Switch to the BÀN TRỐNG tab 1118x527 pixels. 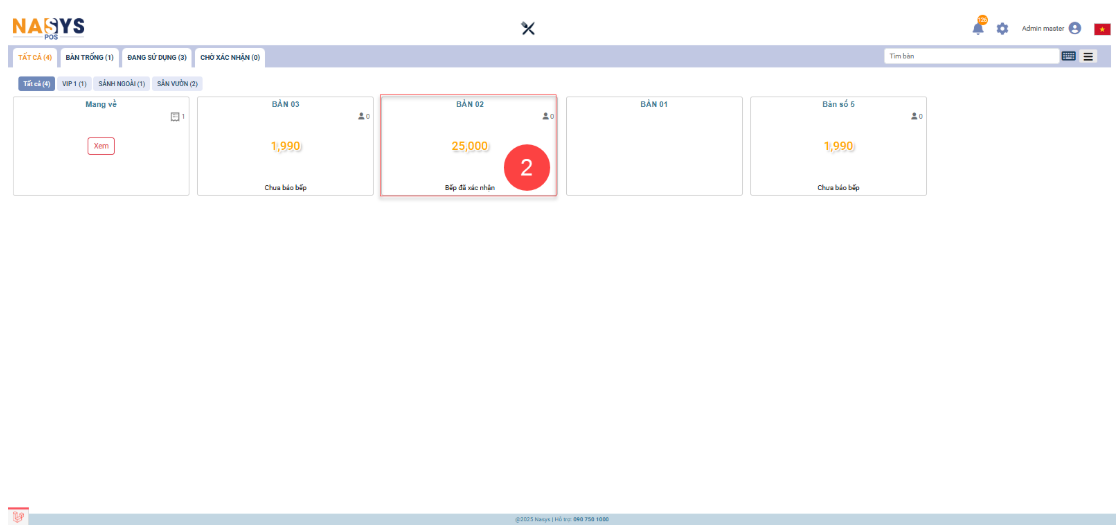pos(89,57)
